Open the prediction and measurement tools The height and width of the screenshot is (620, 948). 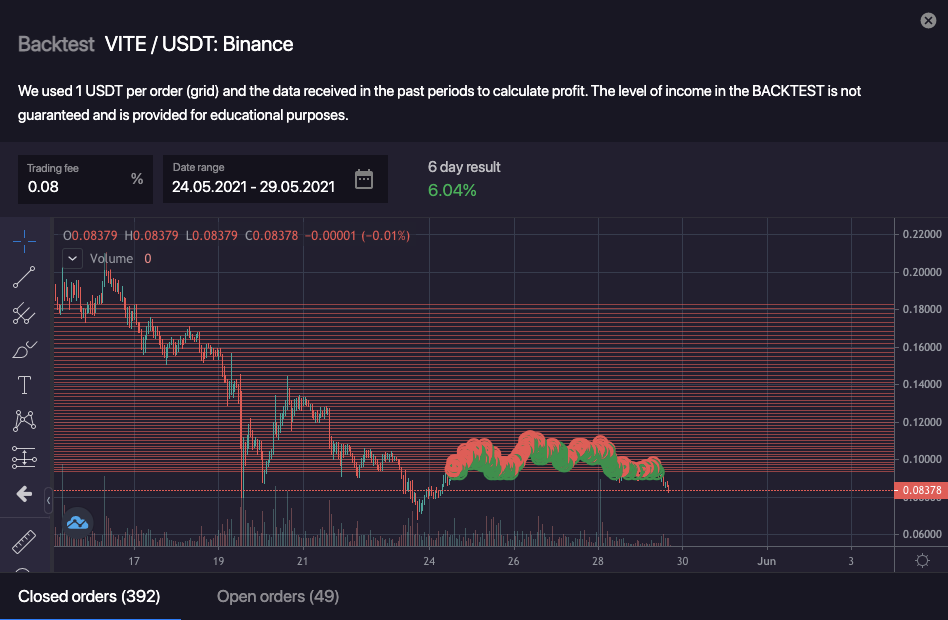click(x=25, y=458)
